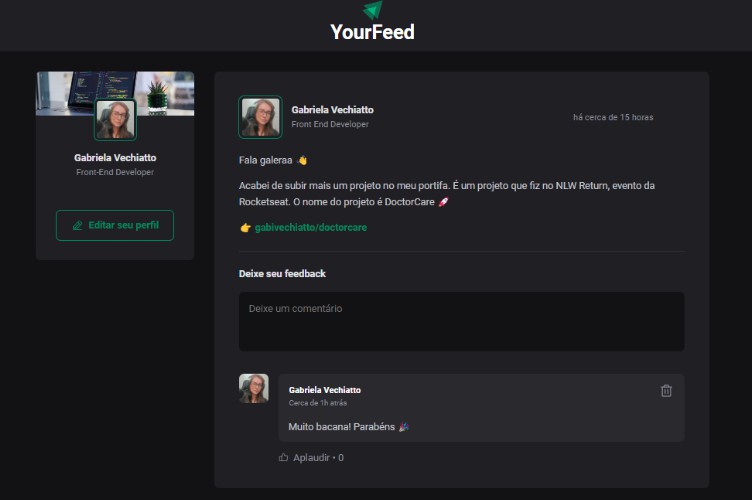Image resolution: width=752 pixels, height=500 pixels.
Task: Delete comment using the trash icon
Action: [x=666, y=391]
